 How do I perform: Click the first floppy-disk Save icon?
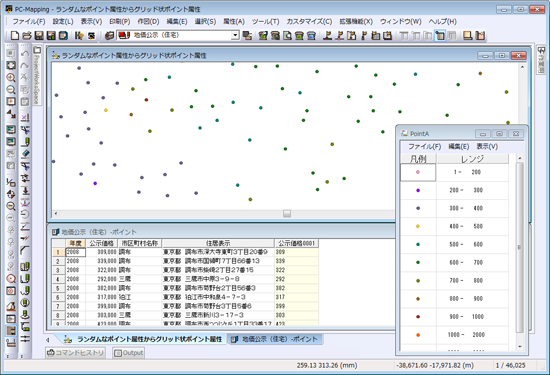coord(39,35)
